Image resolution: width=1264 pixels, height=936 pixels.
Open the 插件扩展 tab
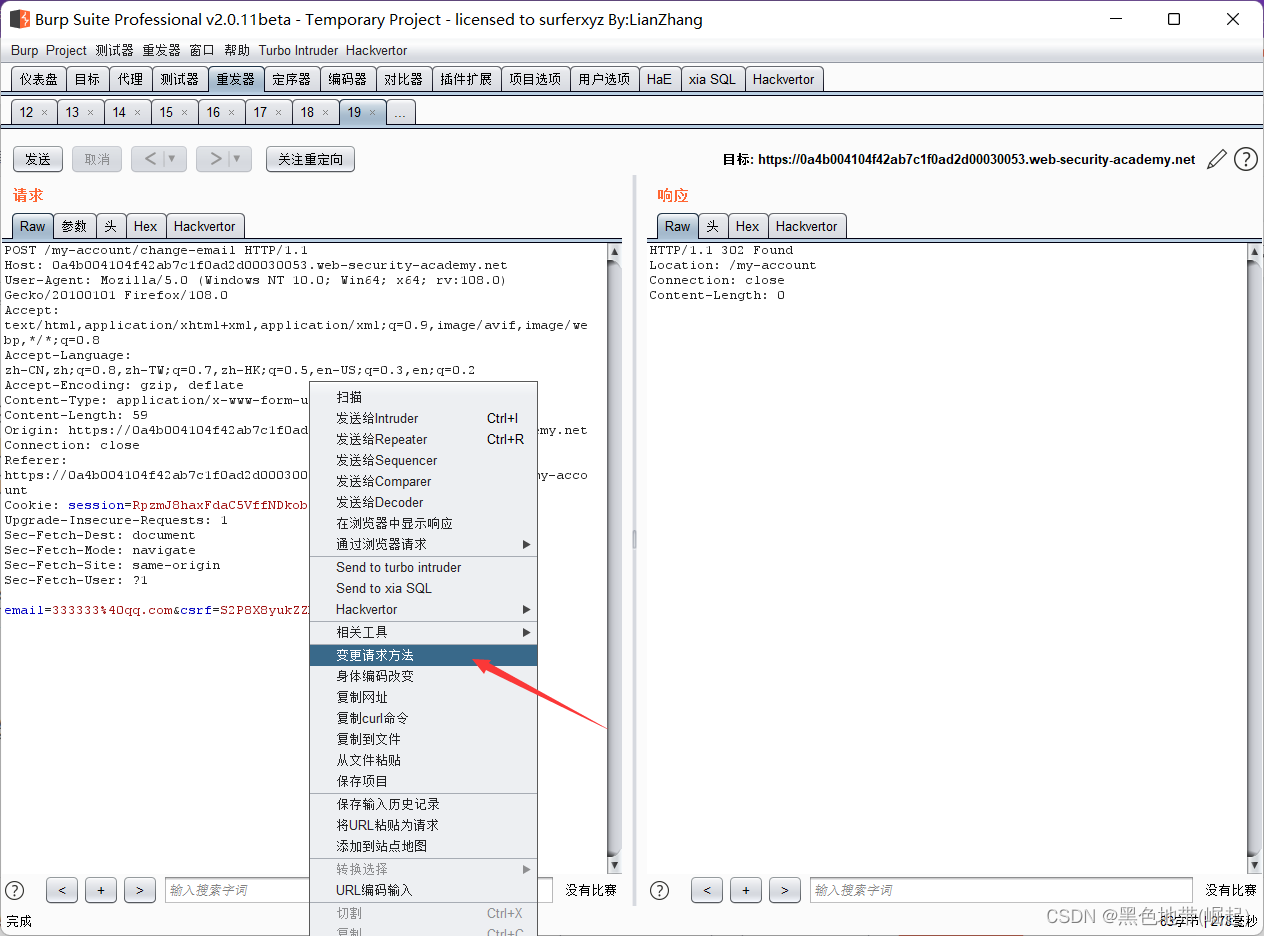pyautogui.click(x=466, y=80)
